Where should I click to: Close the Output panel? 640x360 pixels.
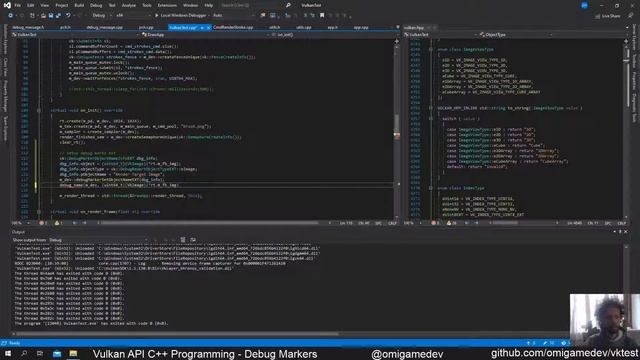(x=626, y=232)
